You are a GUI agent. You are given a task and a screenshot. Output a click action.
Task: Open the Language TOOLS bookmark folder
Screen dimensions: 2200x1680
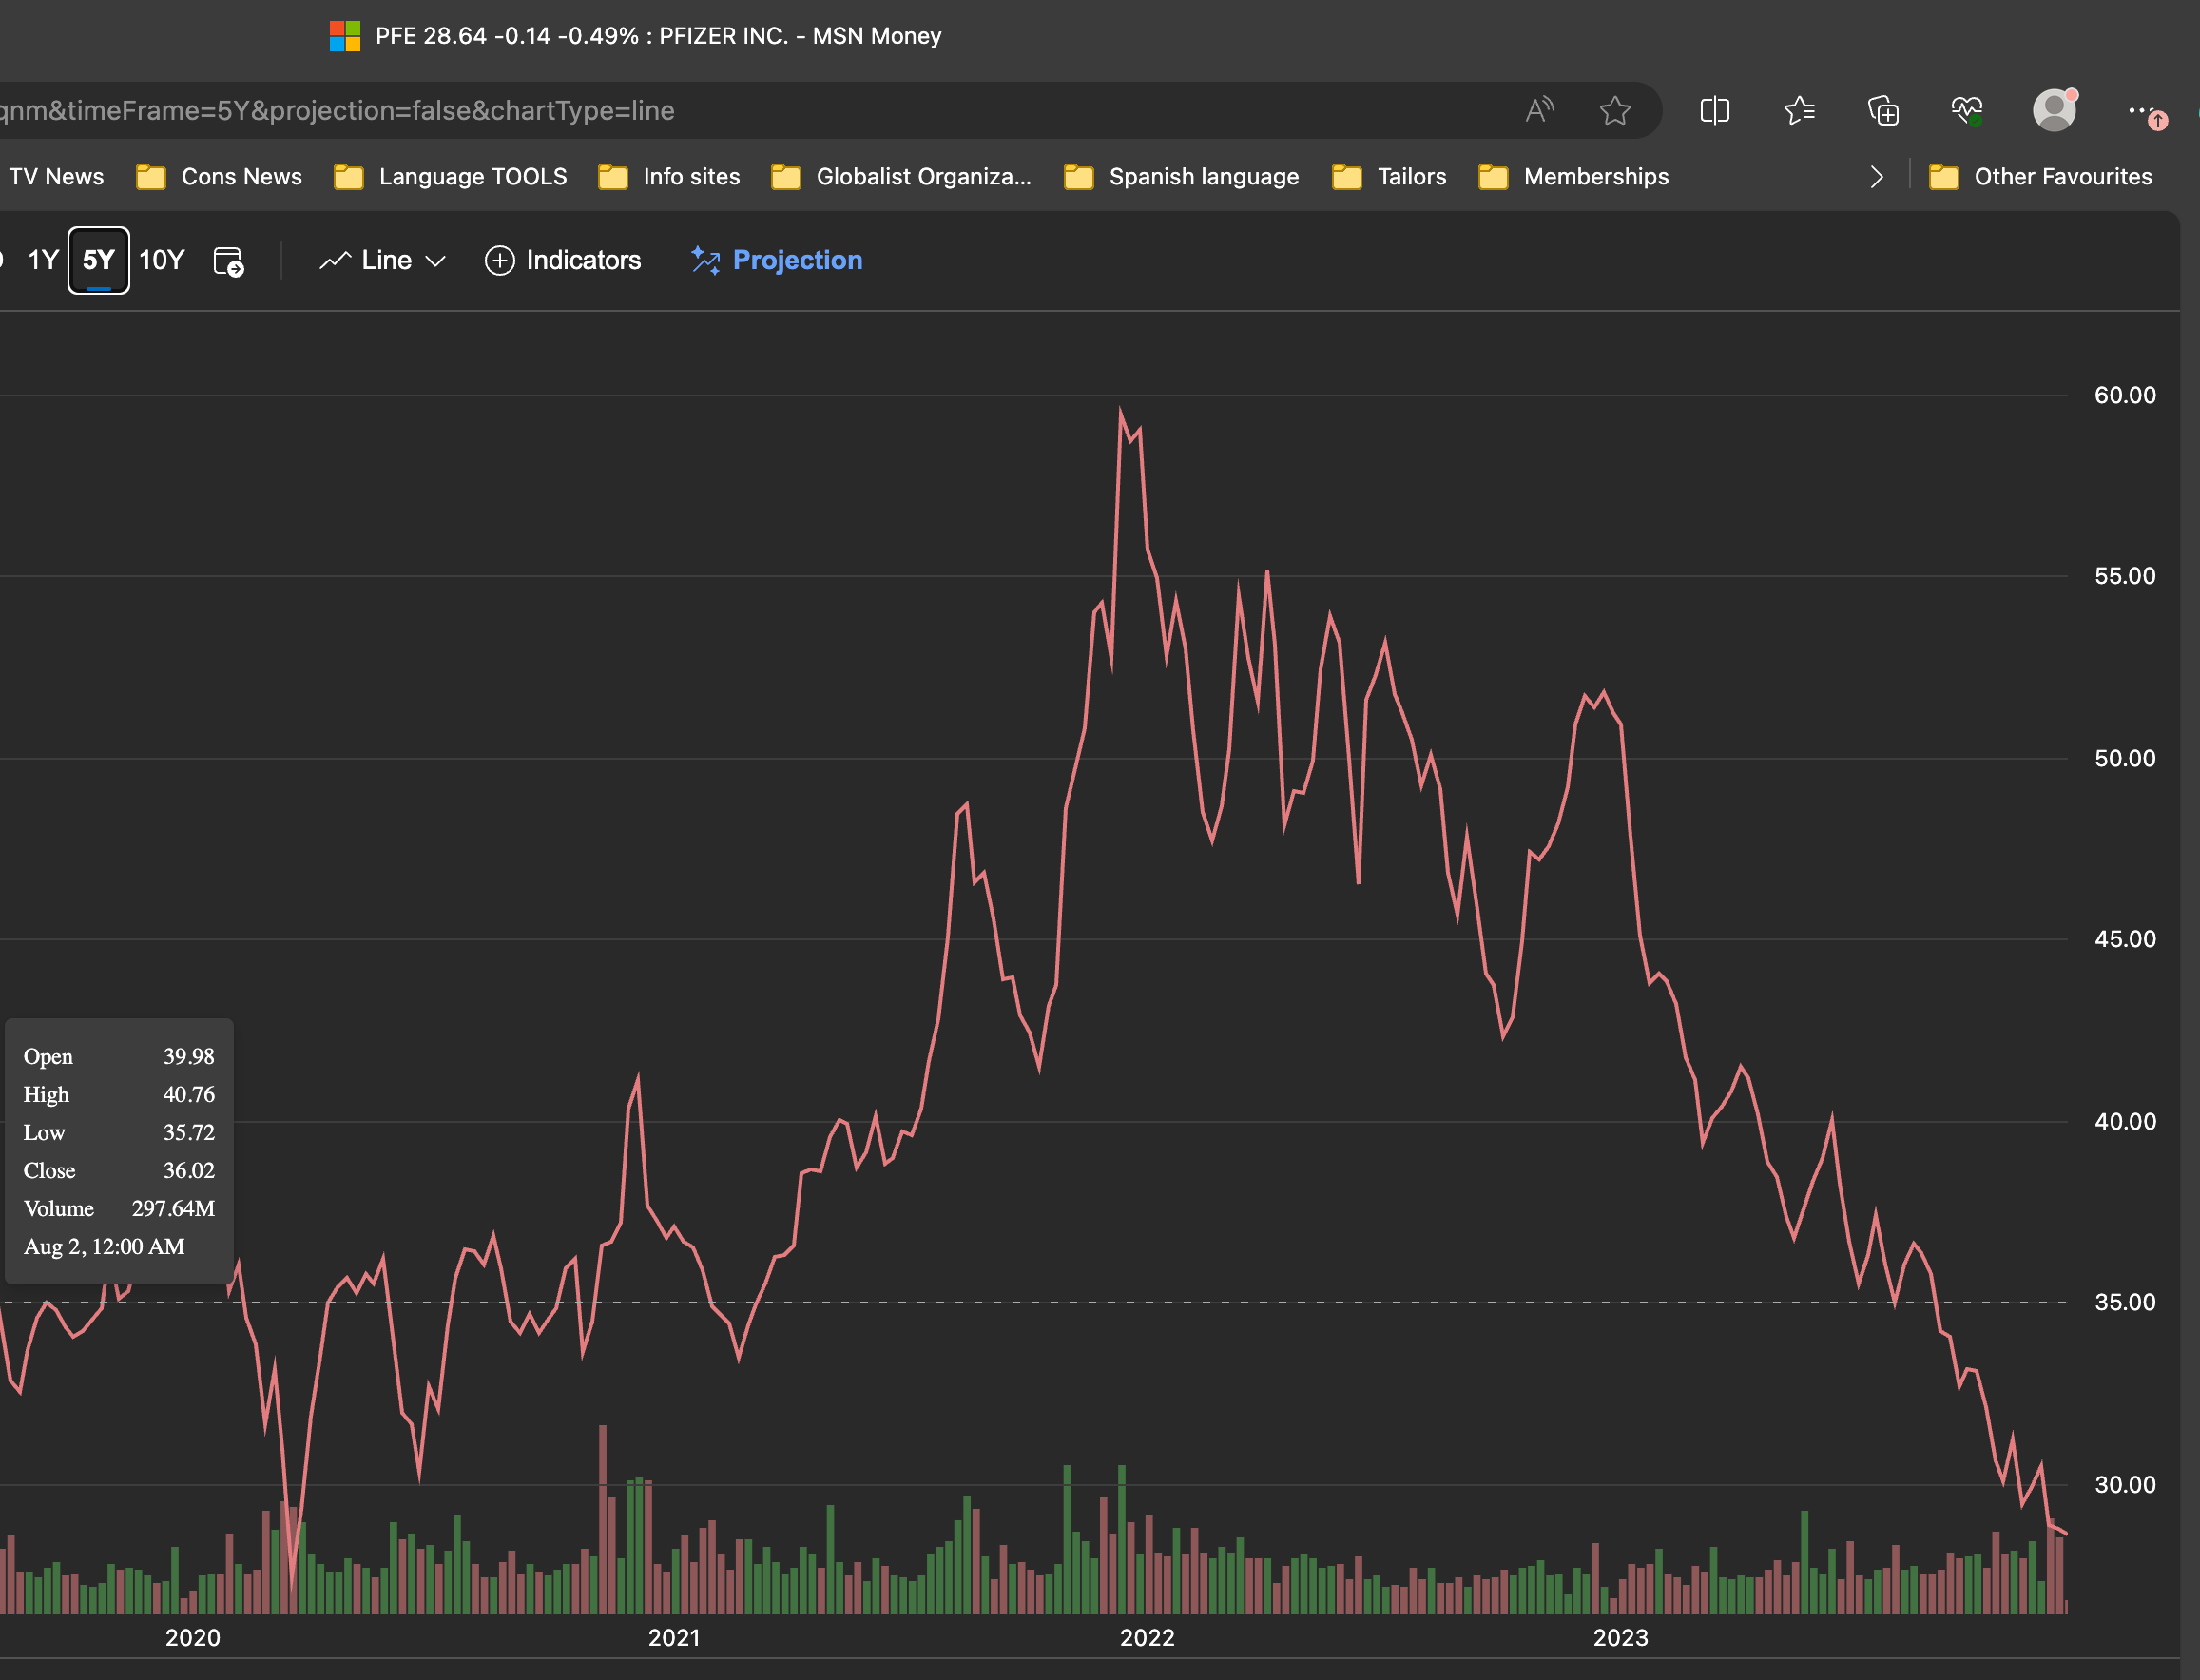[x=451, y=177]
